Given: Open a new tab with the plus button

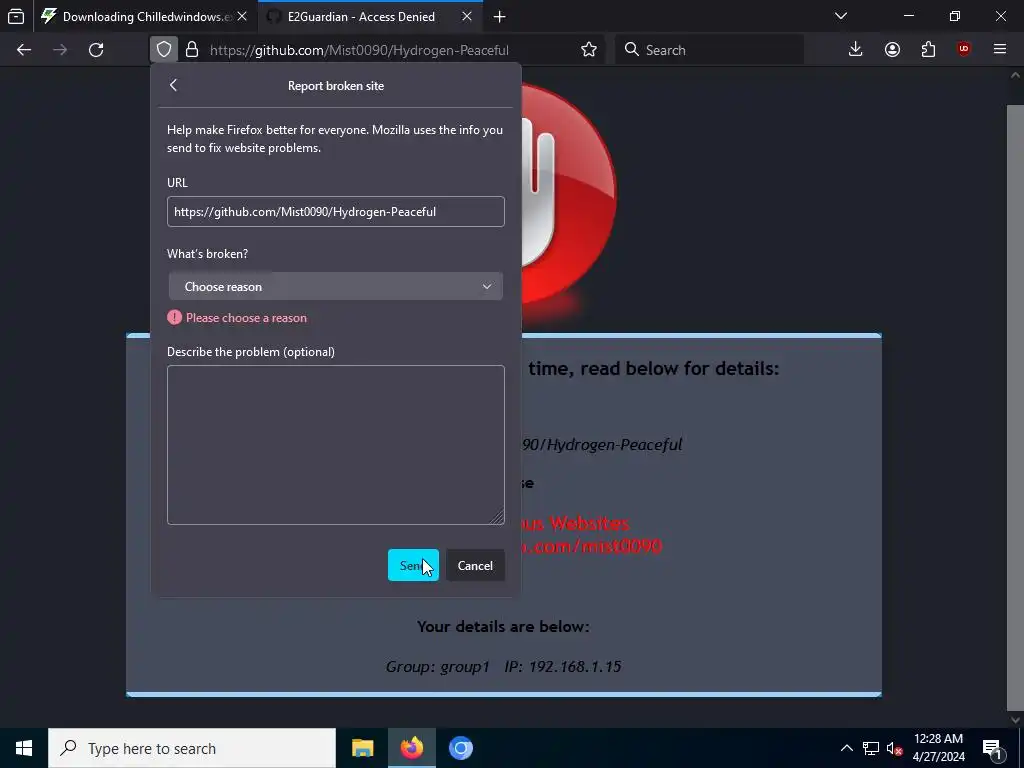Looking at the screenshot, I should click(500, 17).
